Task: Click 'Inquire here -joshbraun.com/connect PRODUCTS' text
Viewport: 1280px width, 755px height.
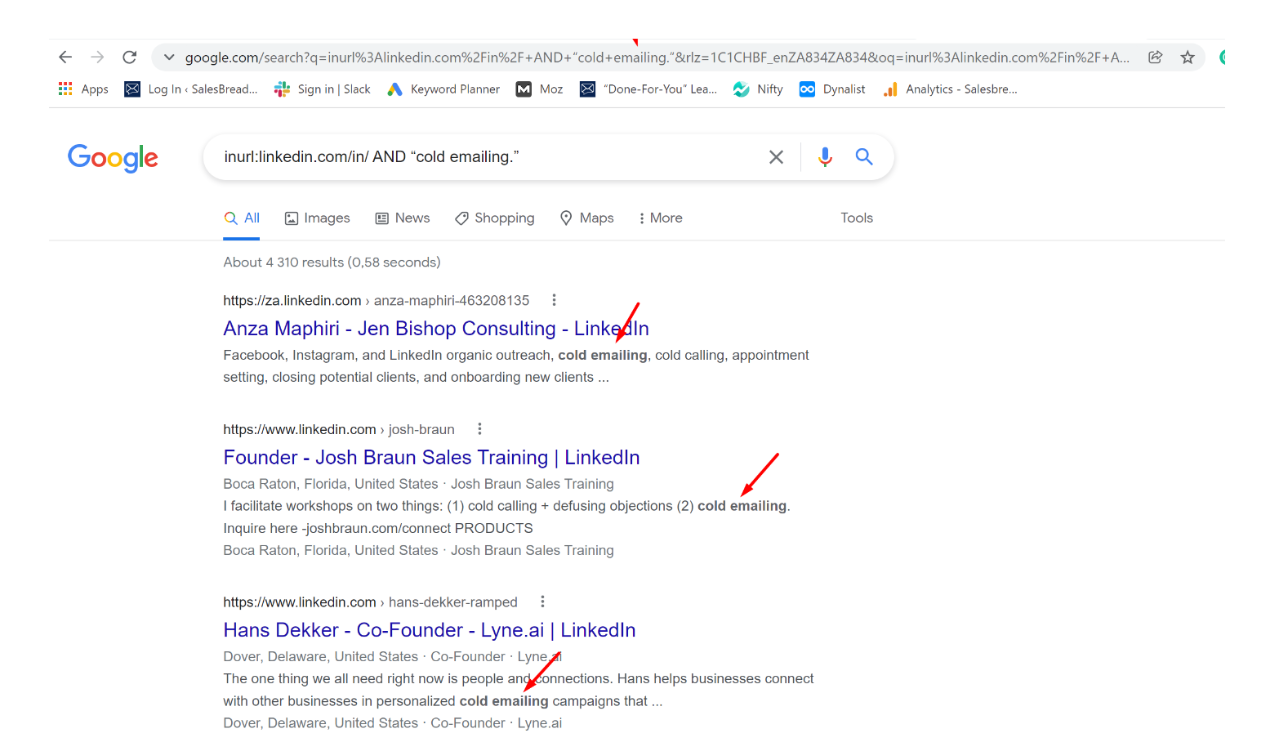Action: click(378, 528)
